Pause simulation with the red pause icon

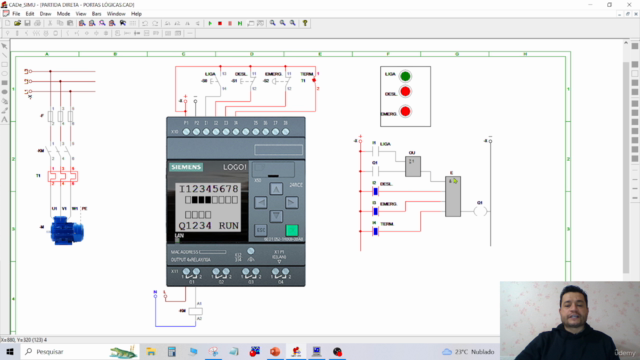(230, 23)
